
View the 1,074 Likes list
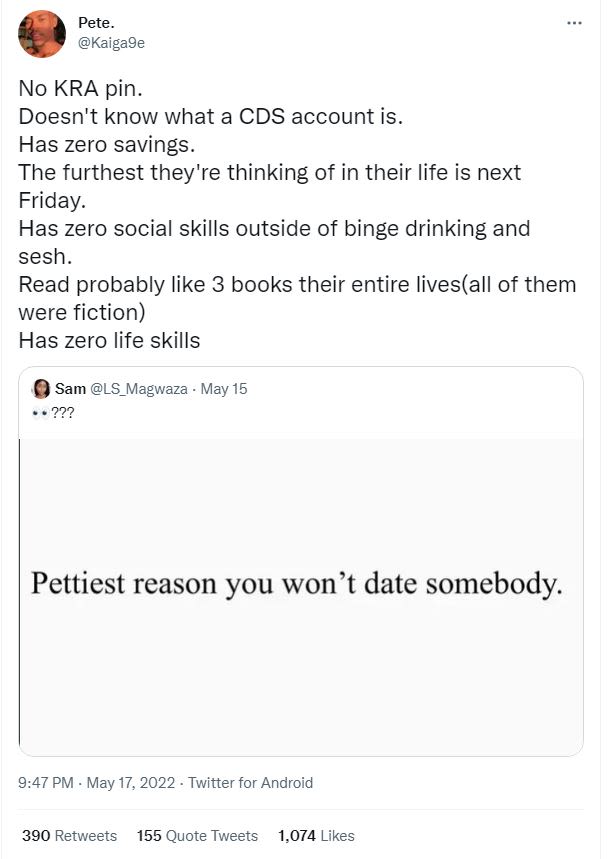(x=316, y=835)
